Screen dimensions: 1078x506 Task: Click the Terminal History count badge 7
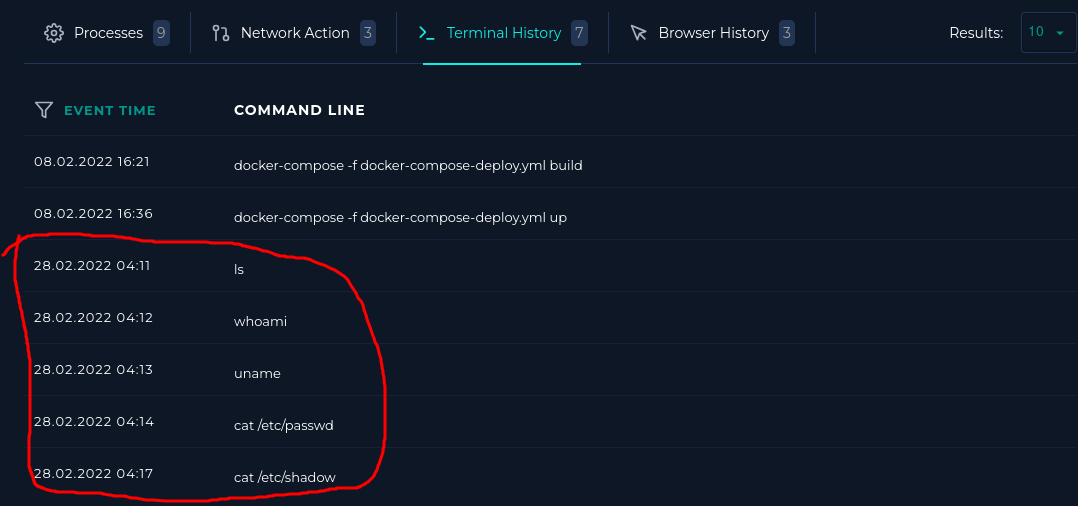pyautogui.click(x=580, y=33)
